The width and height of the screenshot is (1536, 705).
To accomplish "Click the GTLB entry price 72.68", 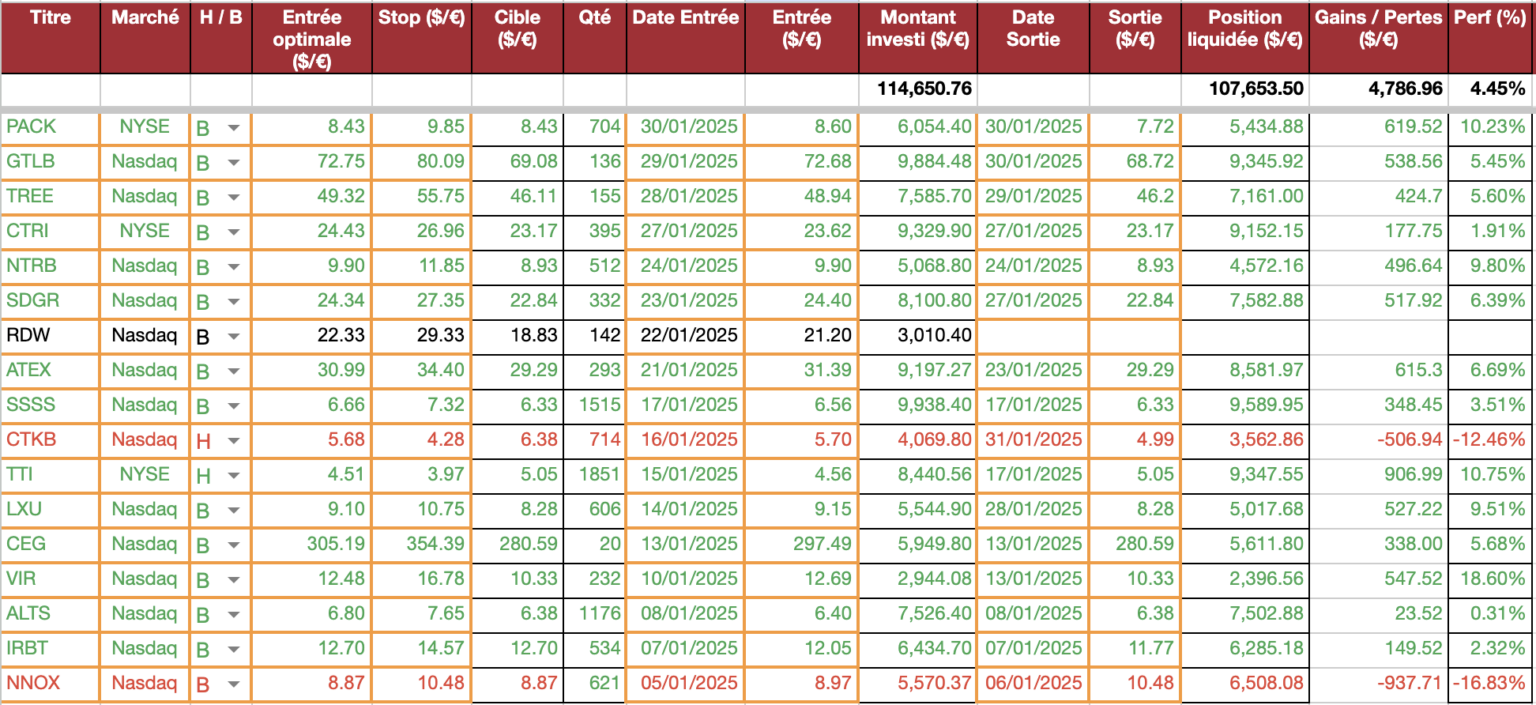I will point(802,162).
